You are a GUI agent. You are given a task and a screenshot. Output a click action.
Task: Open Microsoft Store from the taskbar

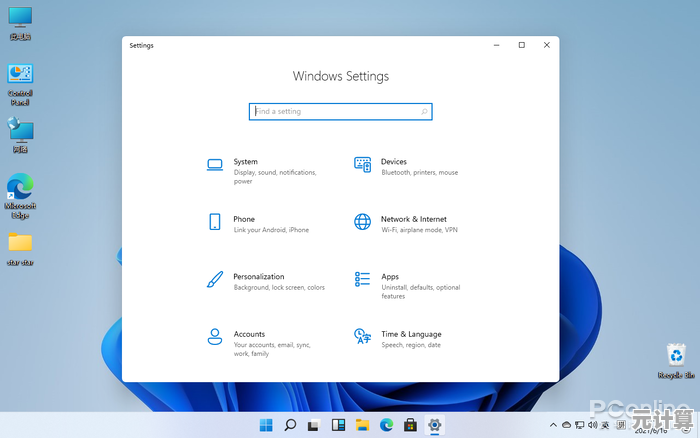click(410, 425)
